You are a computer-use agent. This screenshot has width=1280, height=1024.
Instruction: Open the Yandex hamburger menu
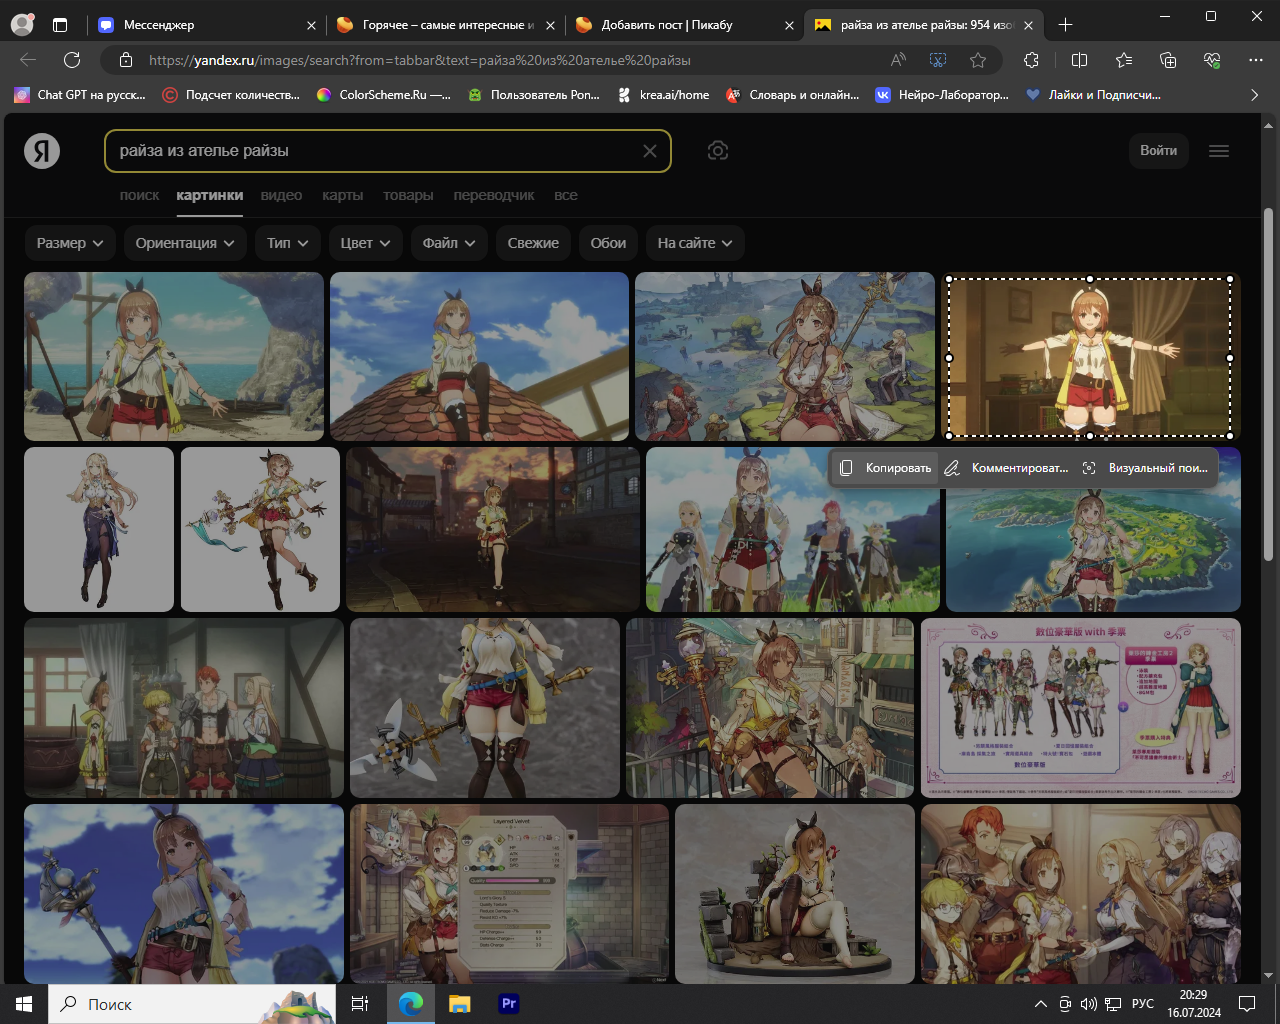[x=1218, y=151]
